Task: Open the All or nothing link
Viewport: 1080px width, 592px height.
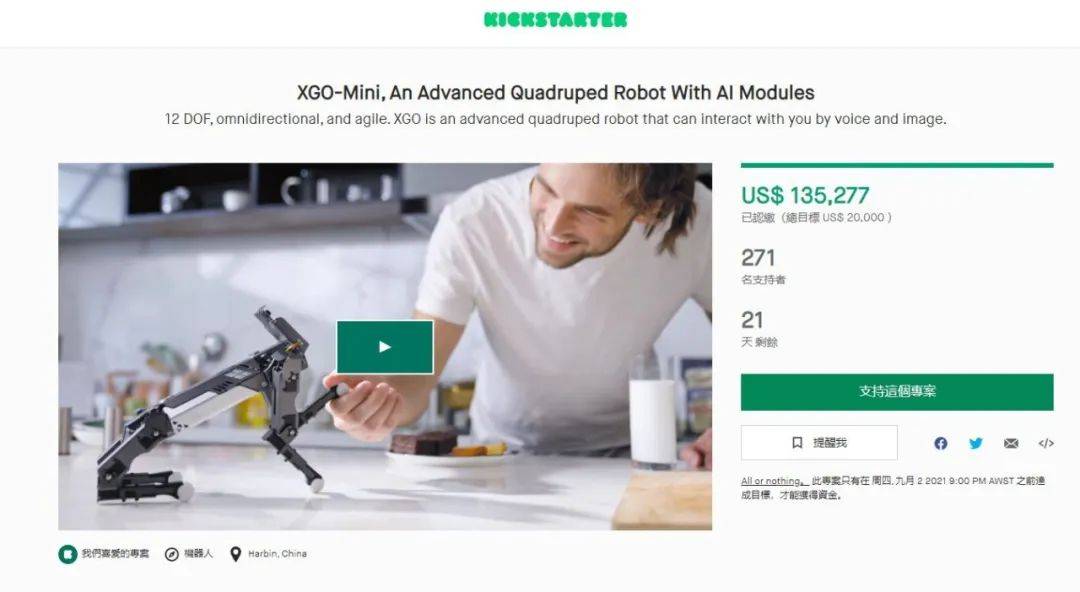Action: (771, 481)
